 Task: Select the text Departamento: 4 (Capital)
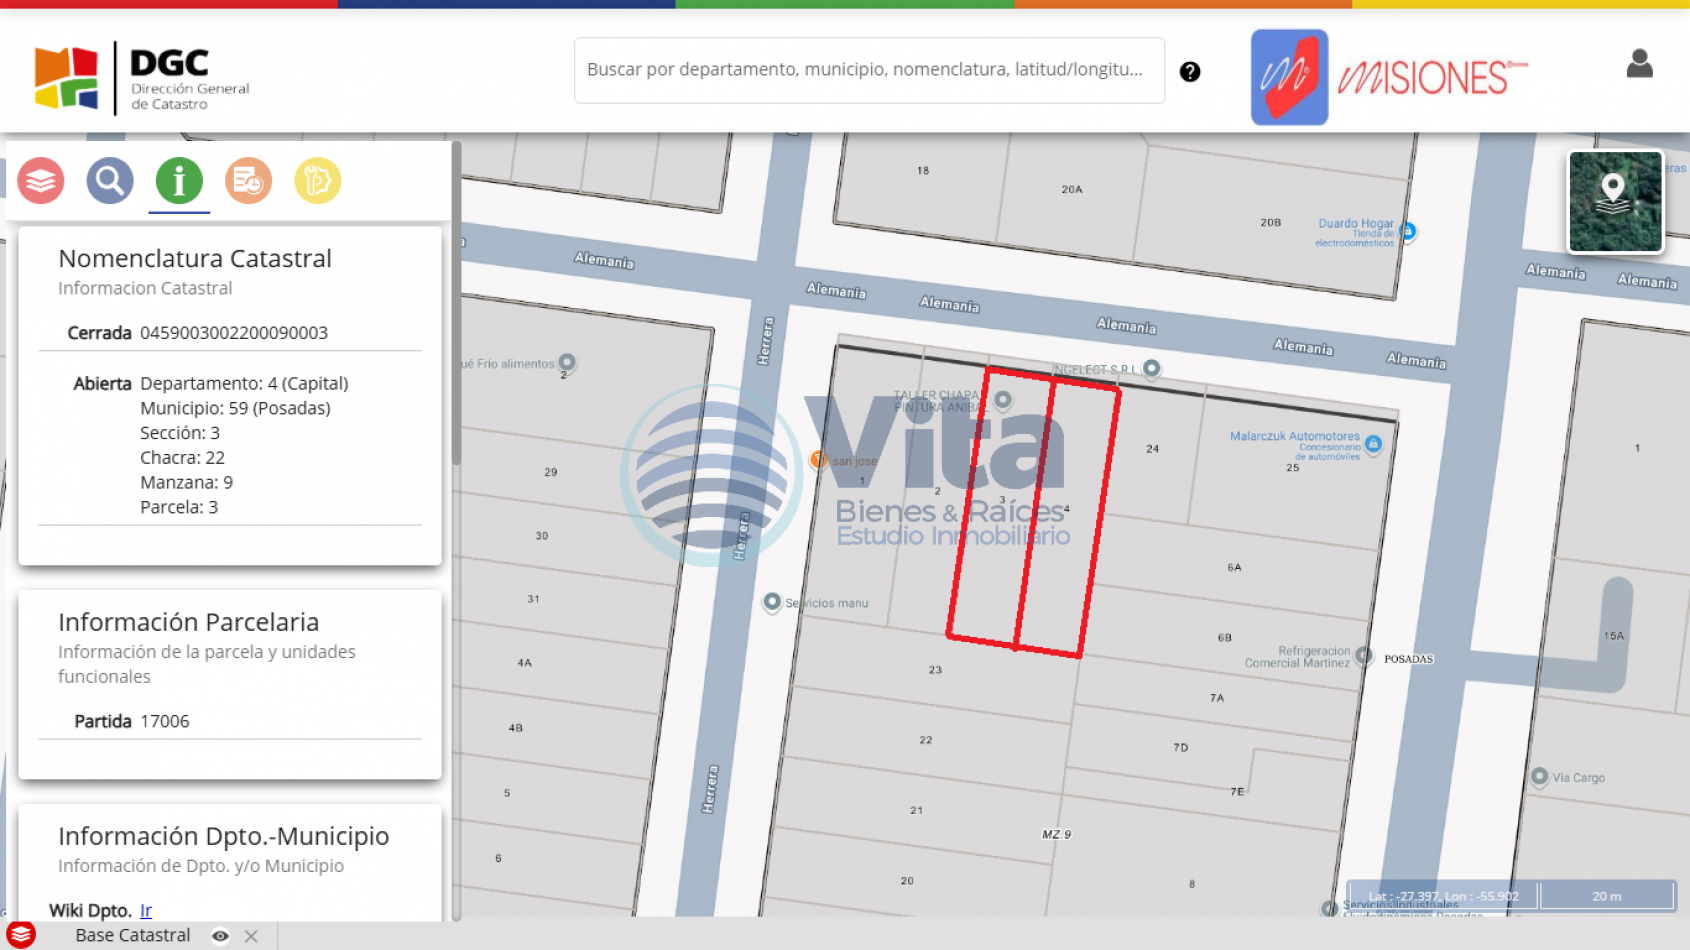tap(244, 383)
